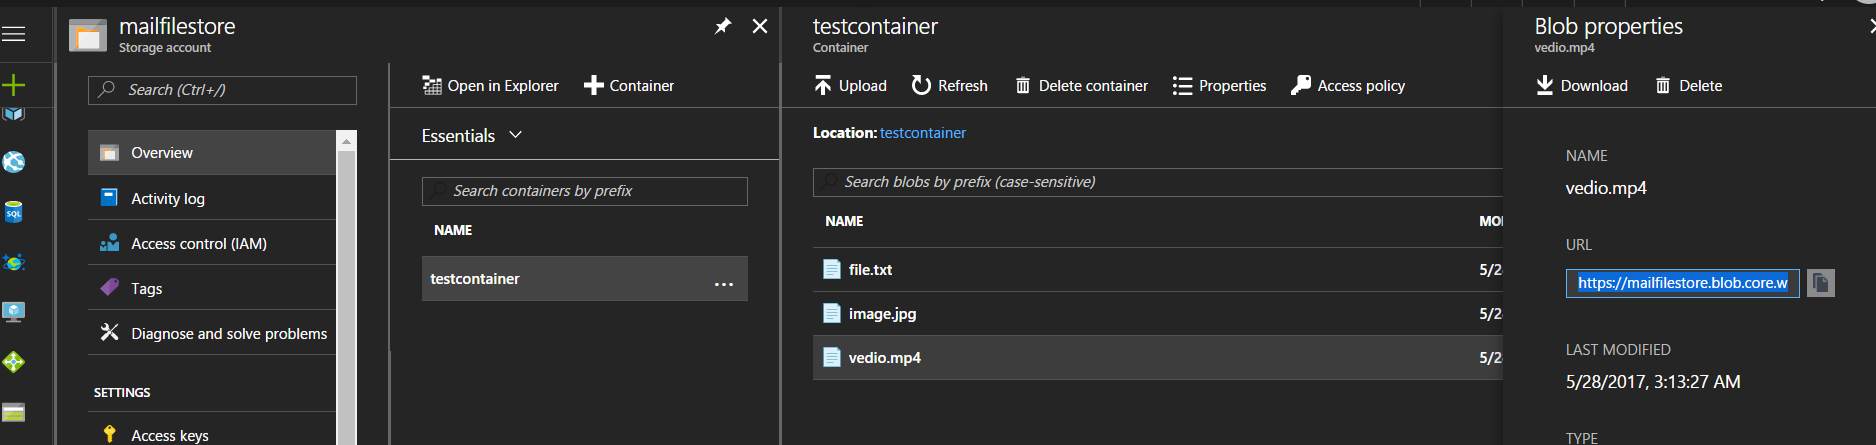Copy the blob URL to clipboard
This screenshot has width=1876, height=445.
coord(1821,283)
